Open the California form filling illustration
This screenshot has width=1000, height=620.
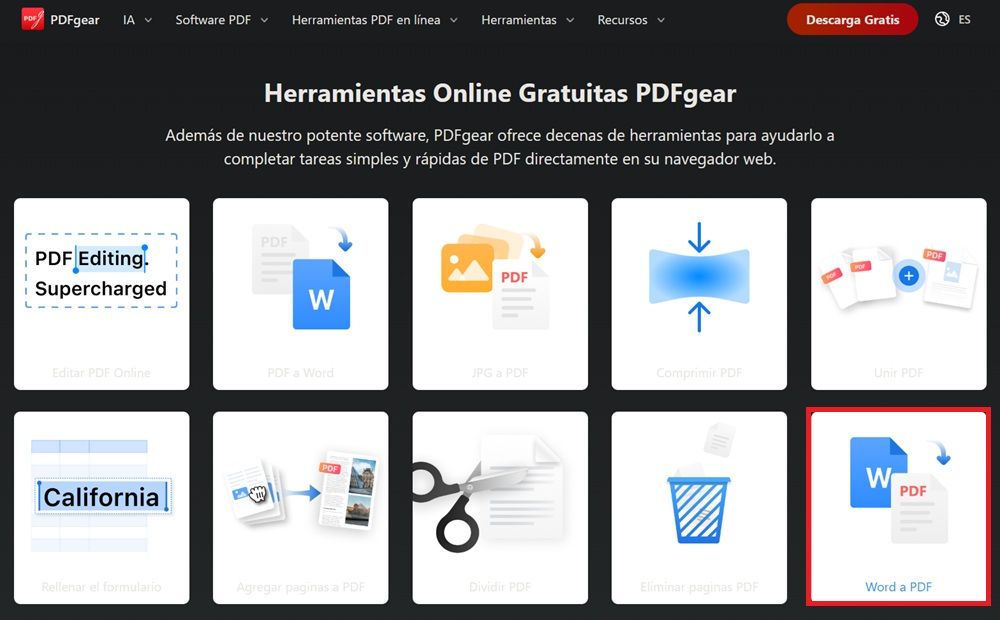(x=101, y=496)
